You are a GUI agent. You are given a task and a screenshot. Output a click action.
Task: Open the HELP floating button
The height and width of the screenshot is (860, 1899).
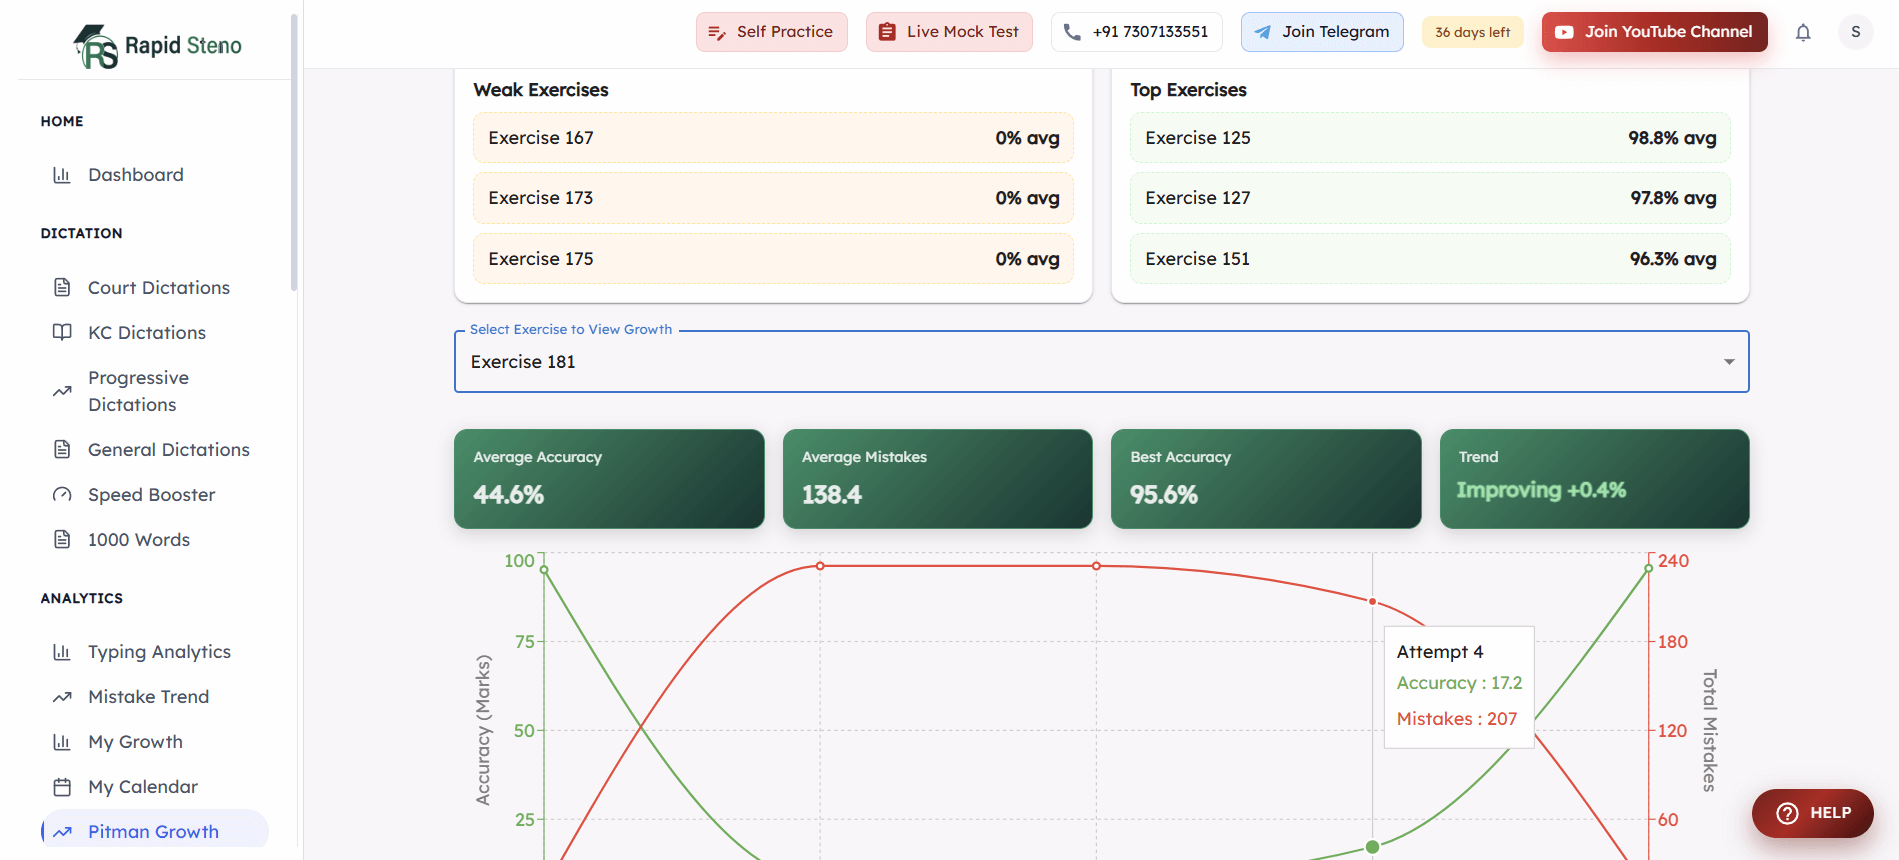point(1812,813)
